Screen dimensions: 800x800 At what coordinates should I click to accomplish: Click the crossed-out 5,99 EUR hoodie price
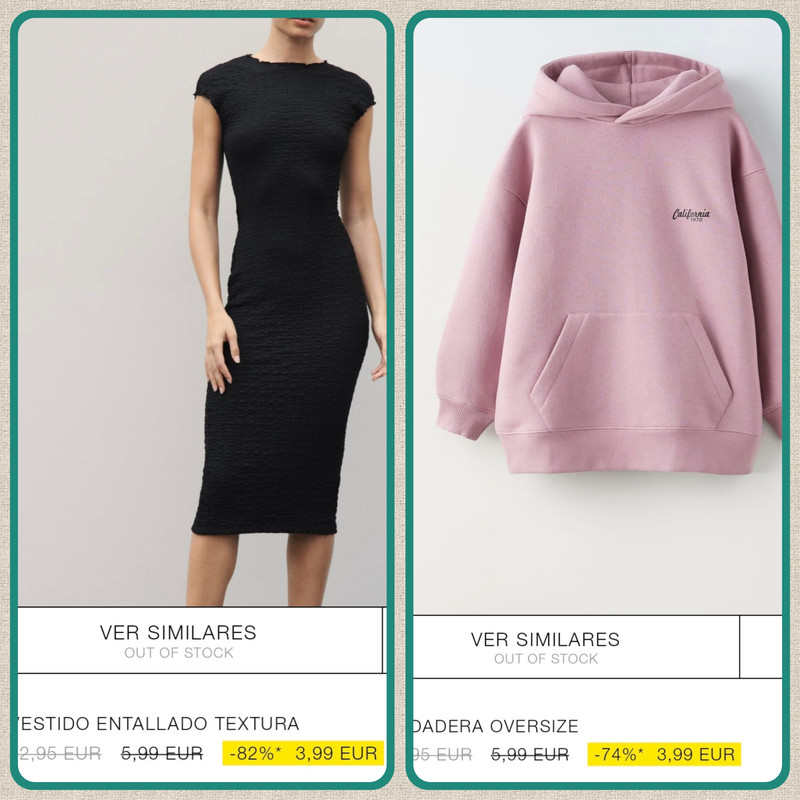[x=530, y=755]
